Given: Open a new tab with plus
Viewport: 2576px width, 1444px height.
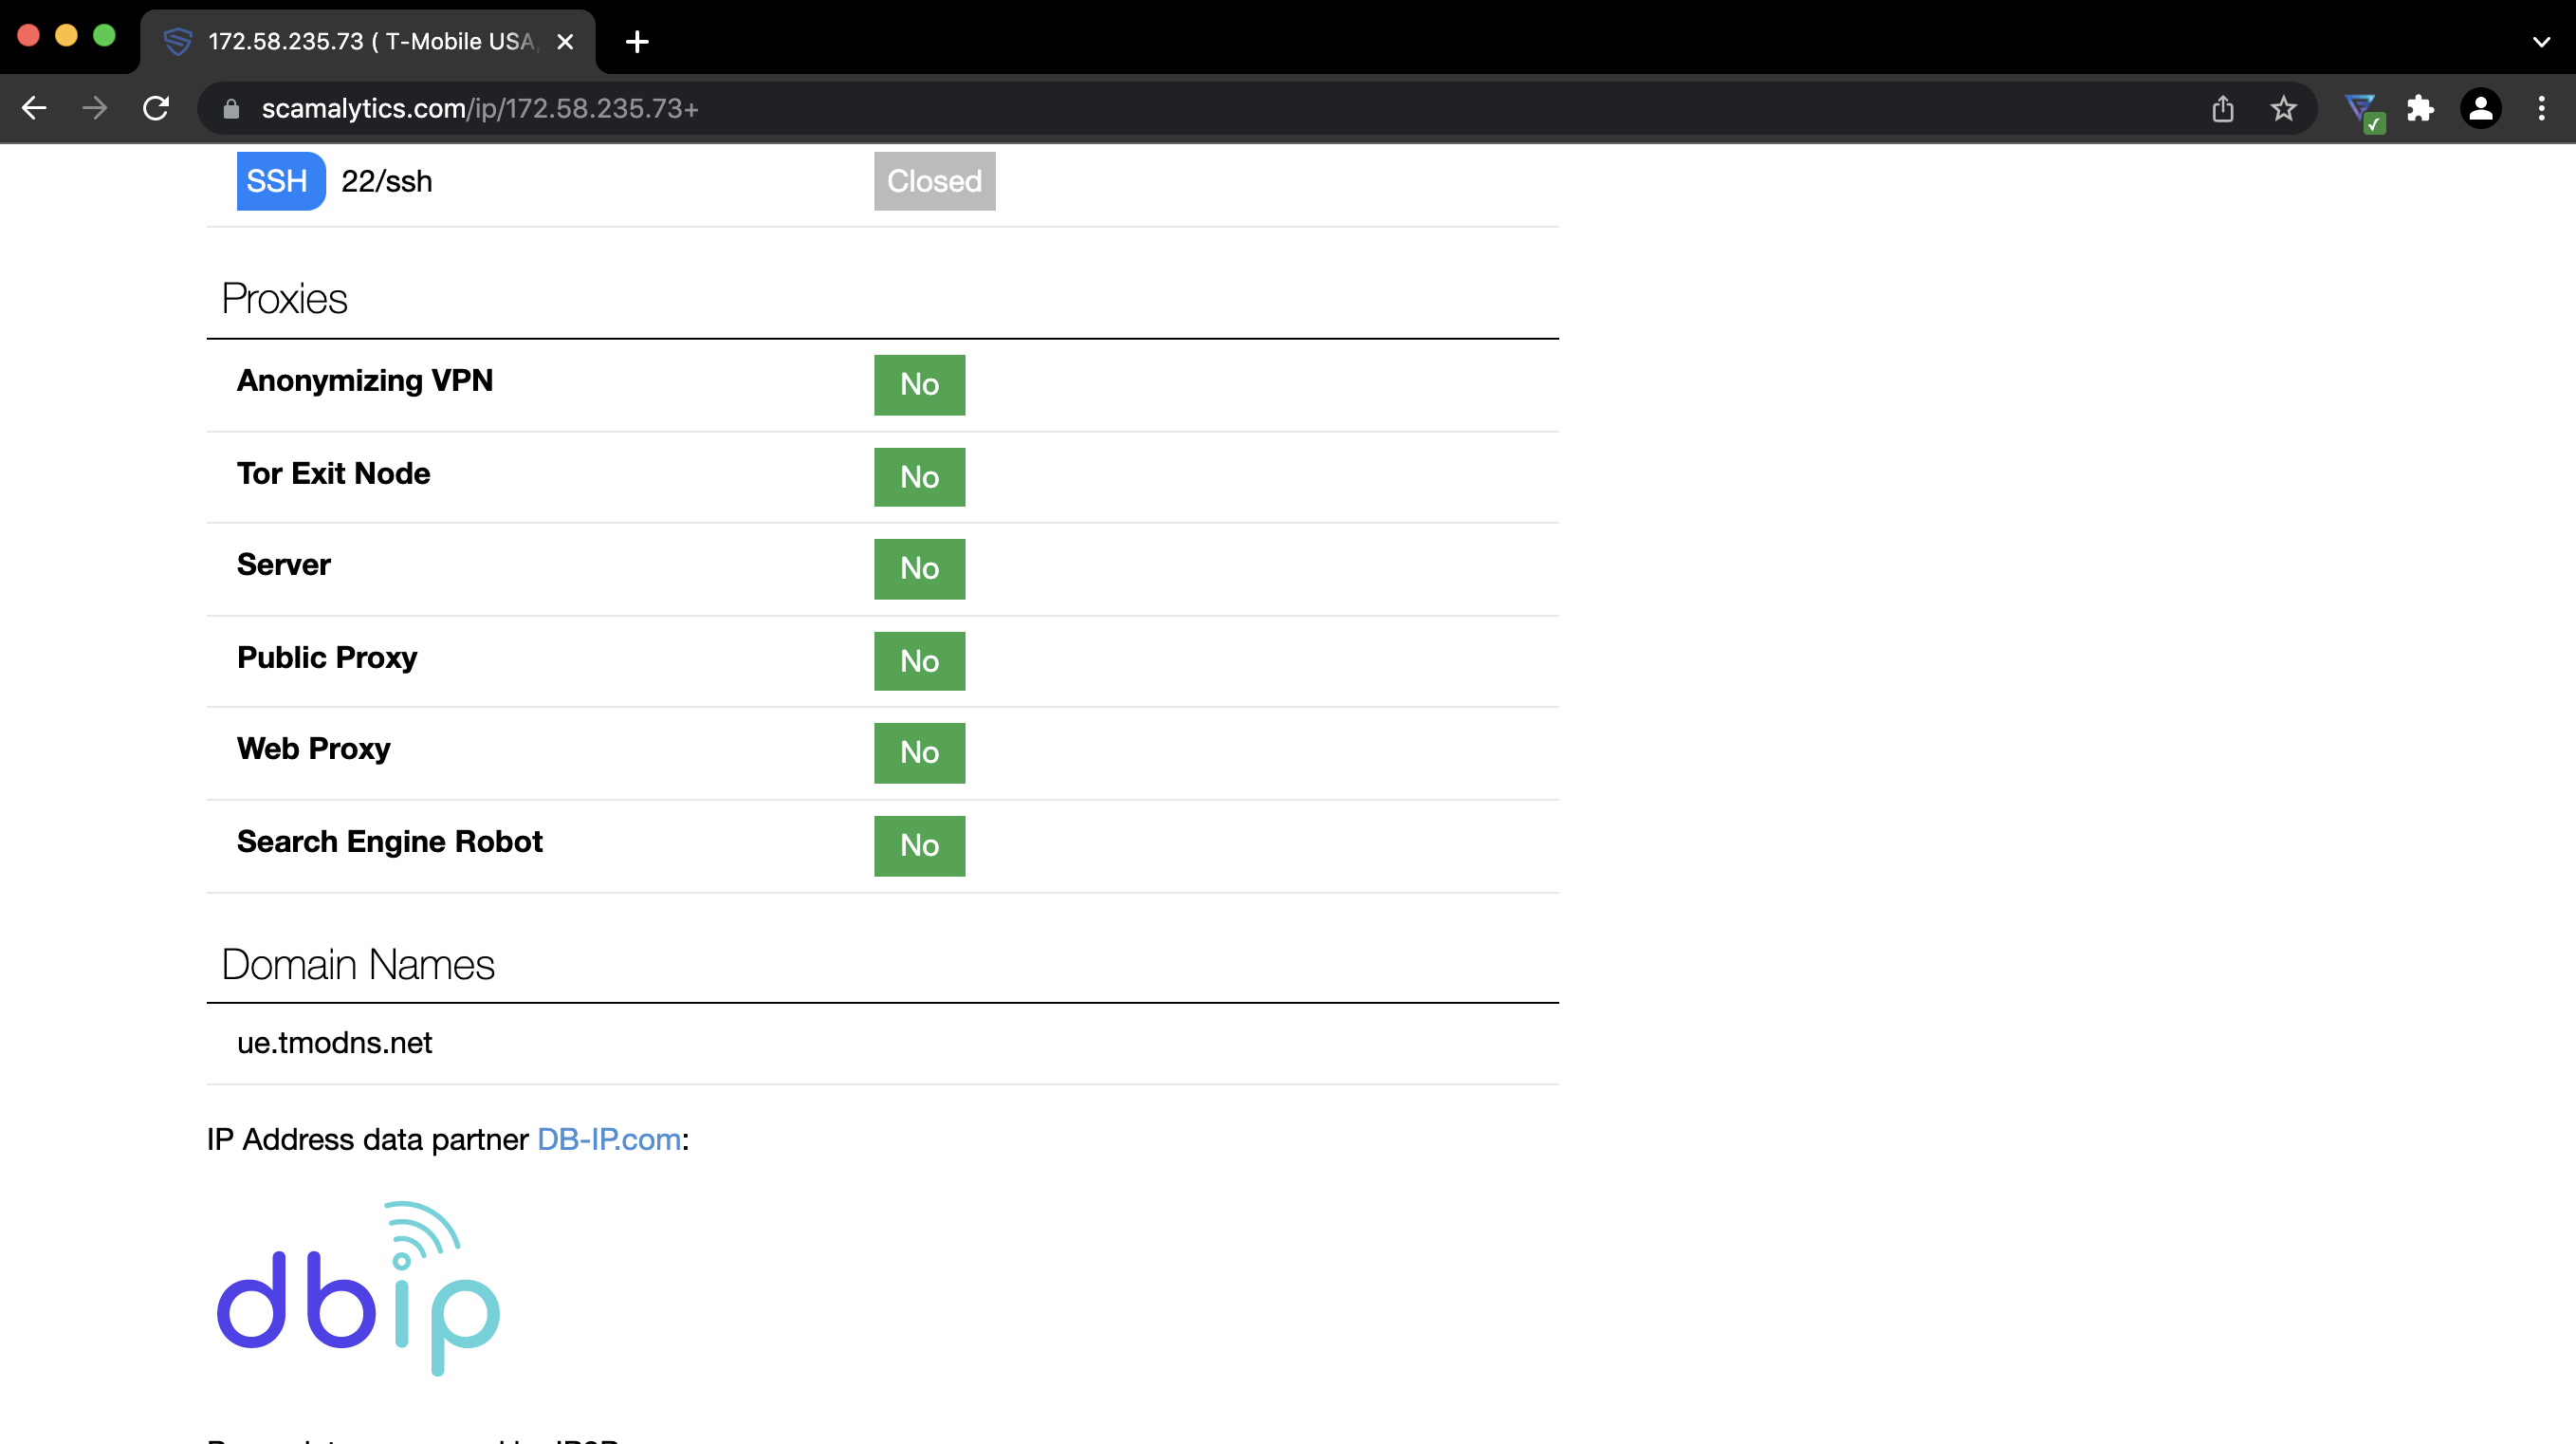Looking at the screenshot, I should 637,42.
